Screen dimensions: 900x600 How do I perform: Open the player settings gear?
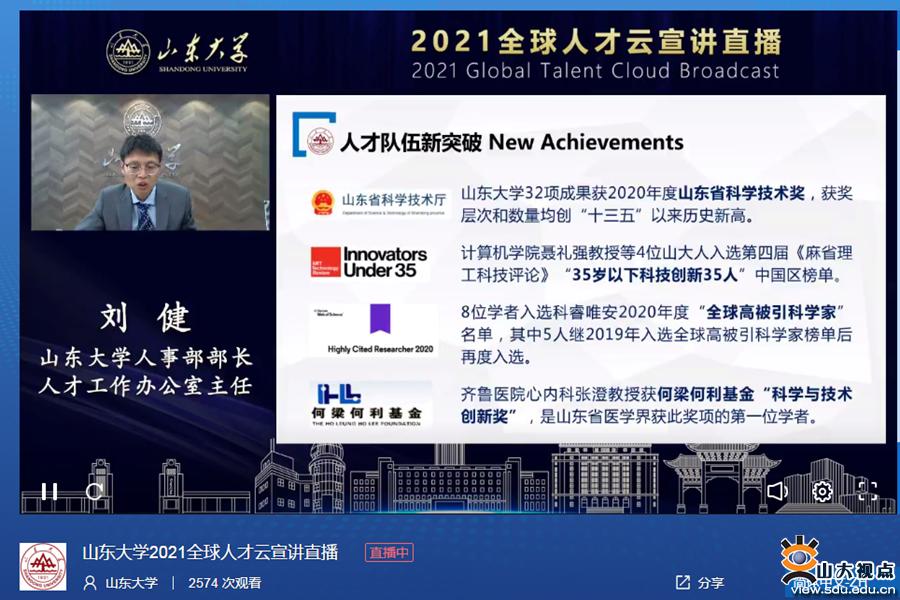click(x=822, y=491)
